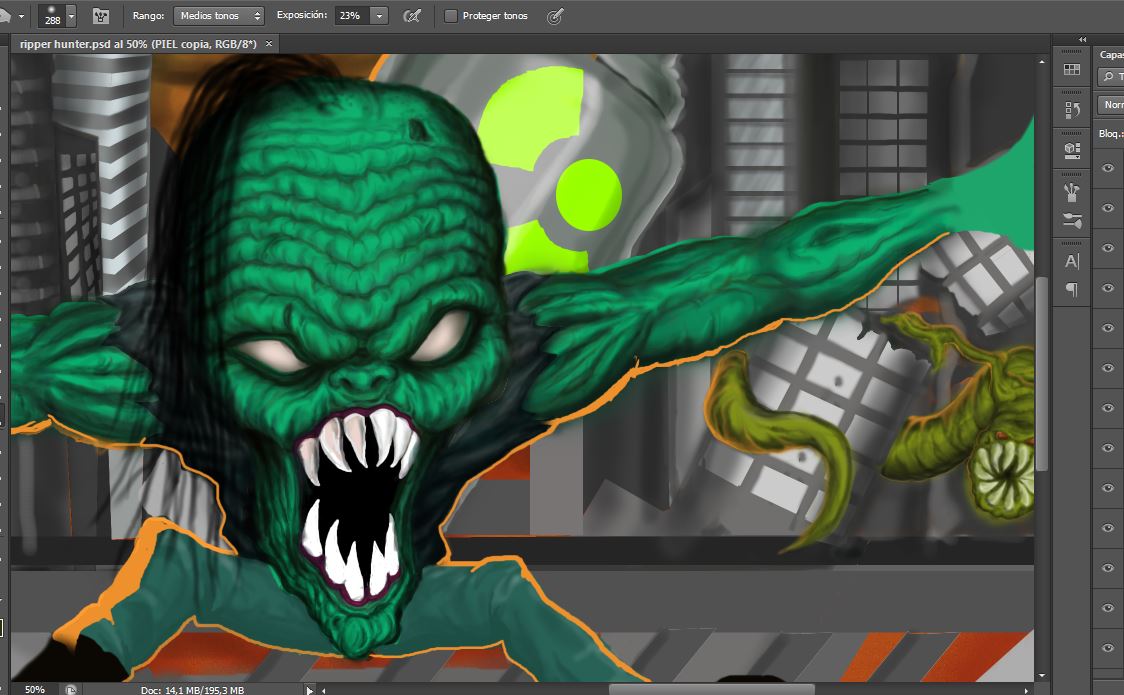The width and height of the screenshot is (1124, 695).
Task: Hide the PIEL copia layer visibility
Action: (1107, 169)
